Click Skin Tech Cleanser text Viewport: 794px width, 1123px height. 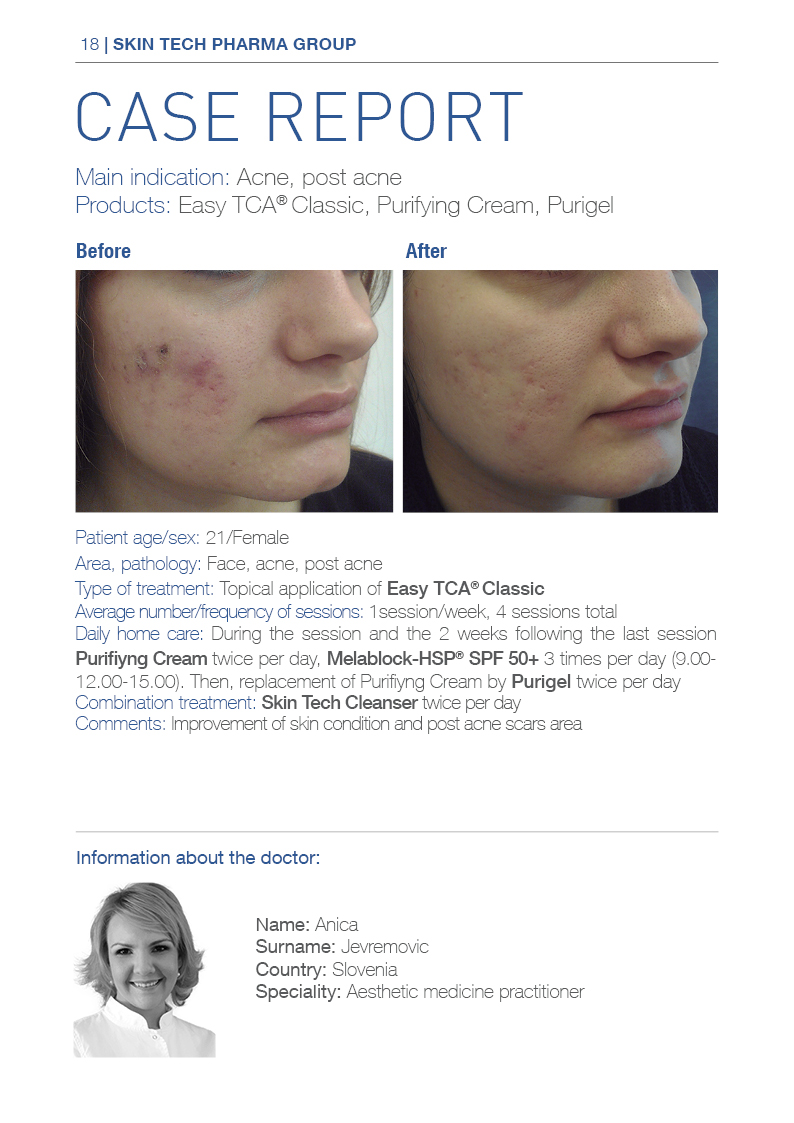tap(339, 703)
